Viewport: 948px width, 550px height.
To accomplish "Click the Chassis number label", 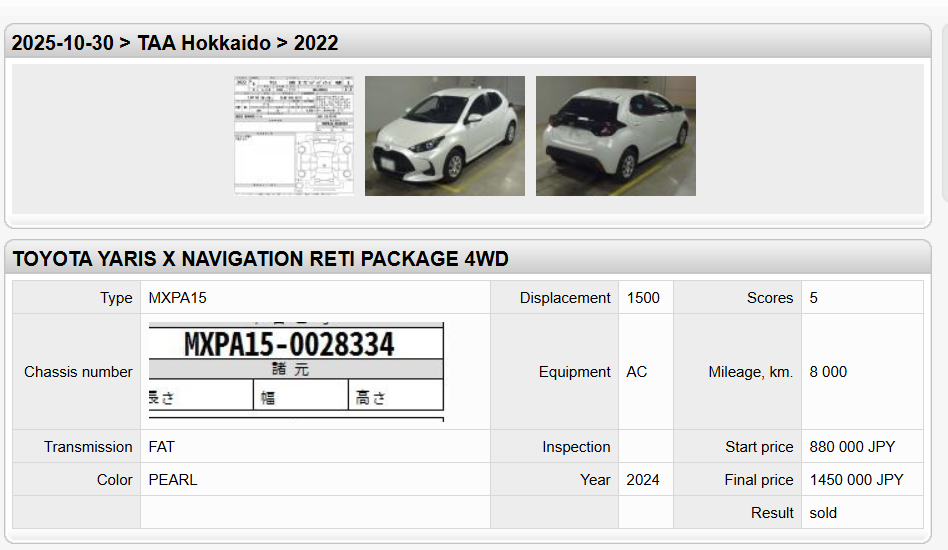I will pyautogui.click(x=78, y=372).
